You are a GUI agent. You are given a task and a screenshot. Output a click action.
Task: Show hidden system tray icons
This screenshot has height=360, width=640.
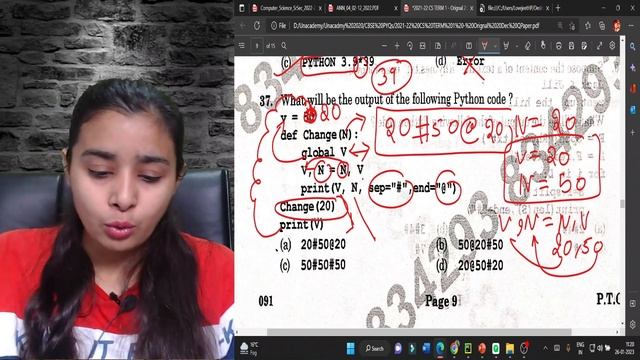click(x=545, y=348)
